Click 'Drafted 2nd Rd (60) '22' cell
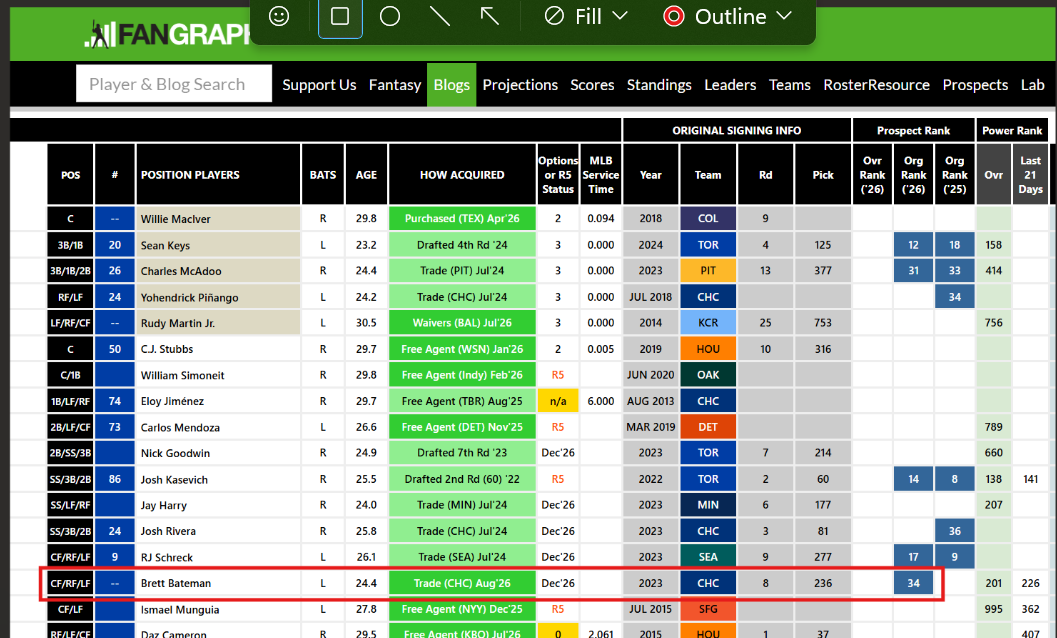Image resolution: width=1057 pixels, height=638 pixels. (462, 480)
